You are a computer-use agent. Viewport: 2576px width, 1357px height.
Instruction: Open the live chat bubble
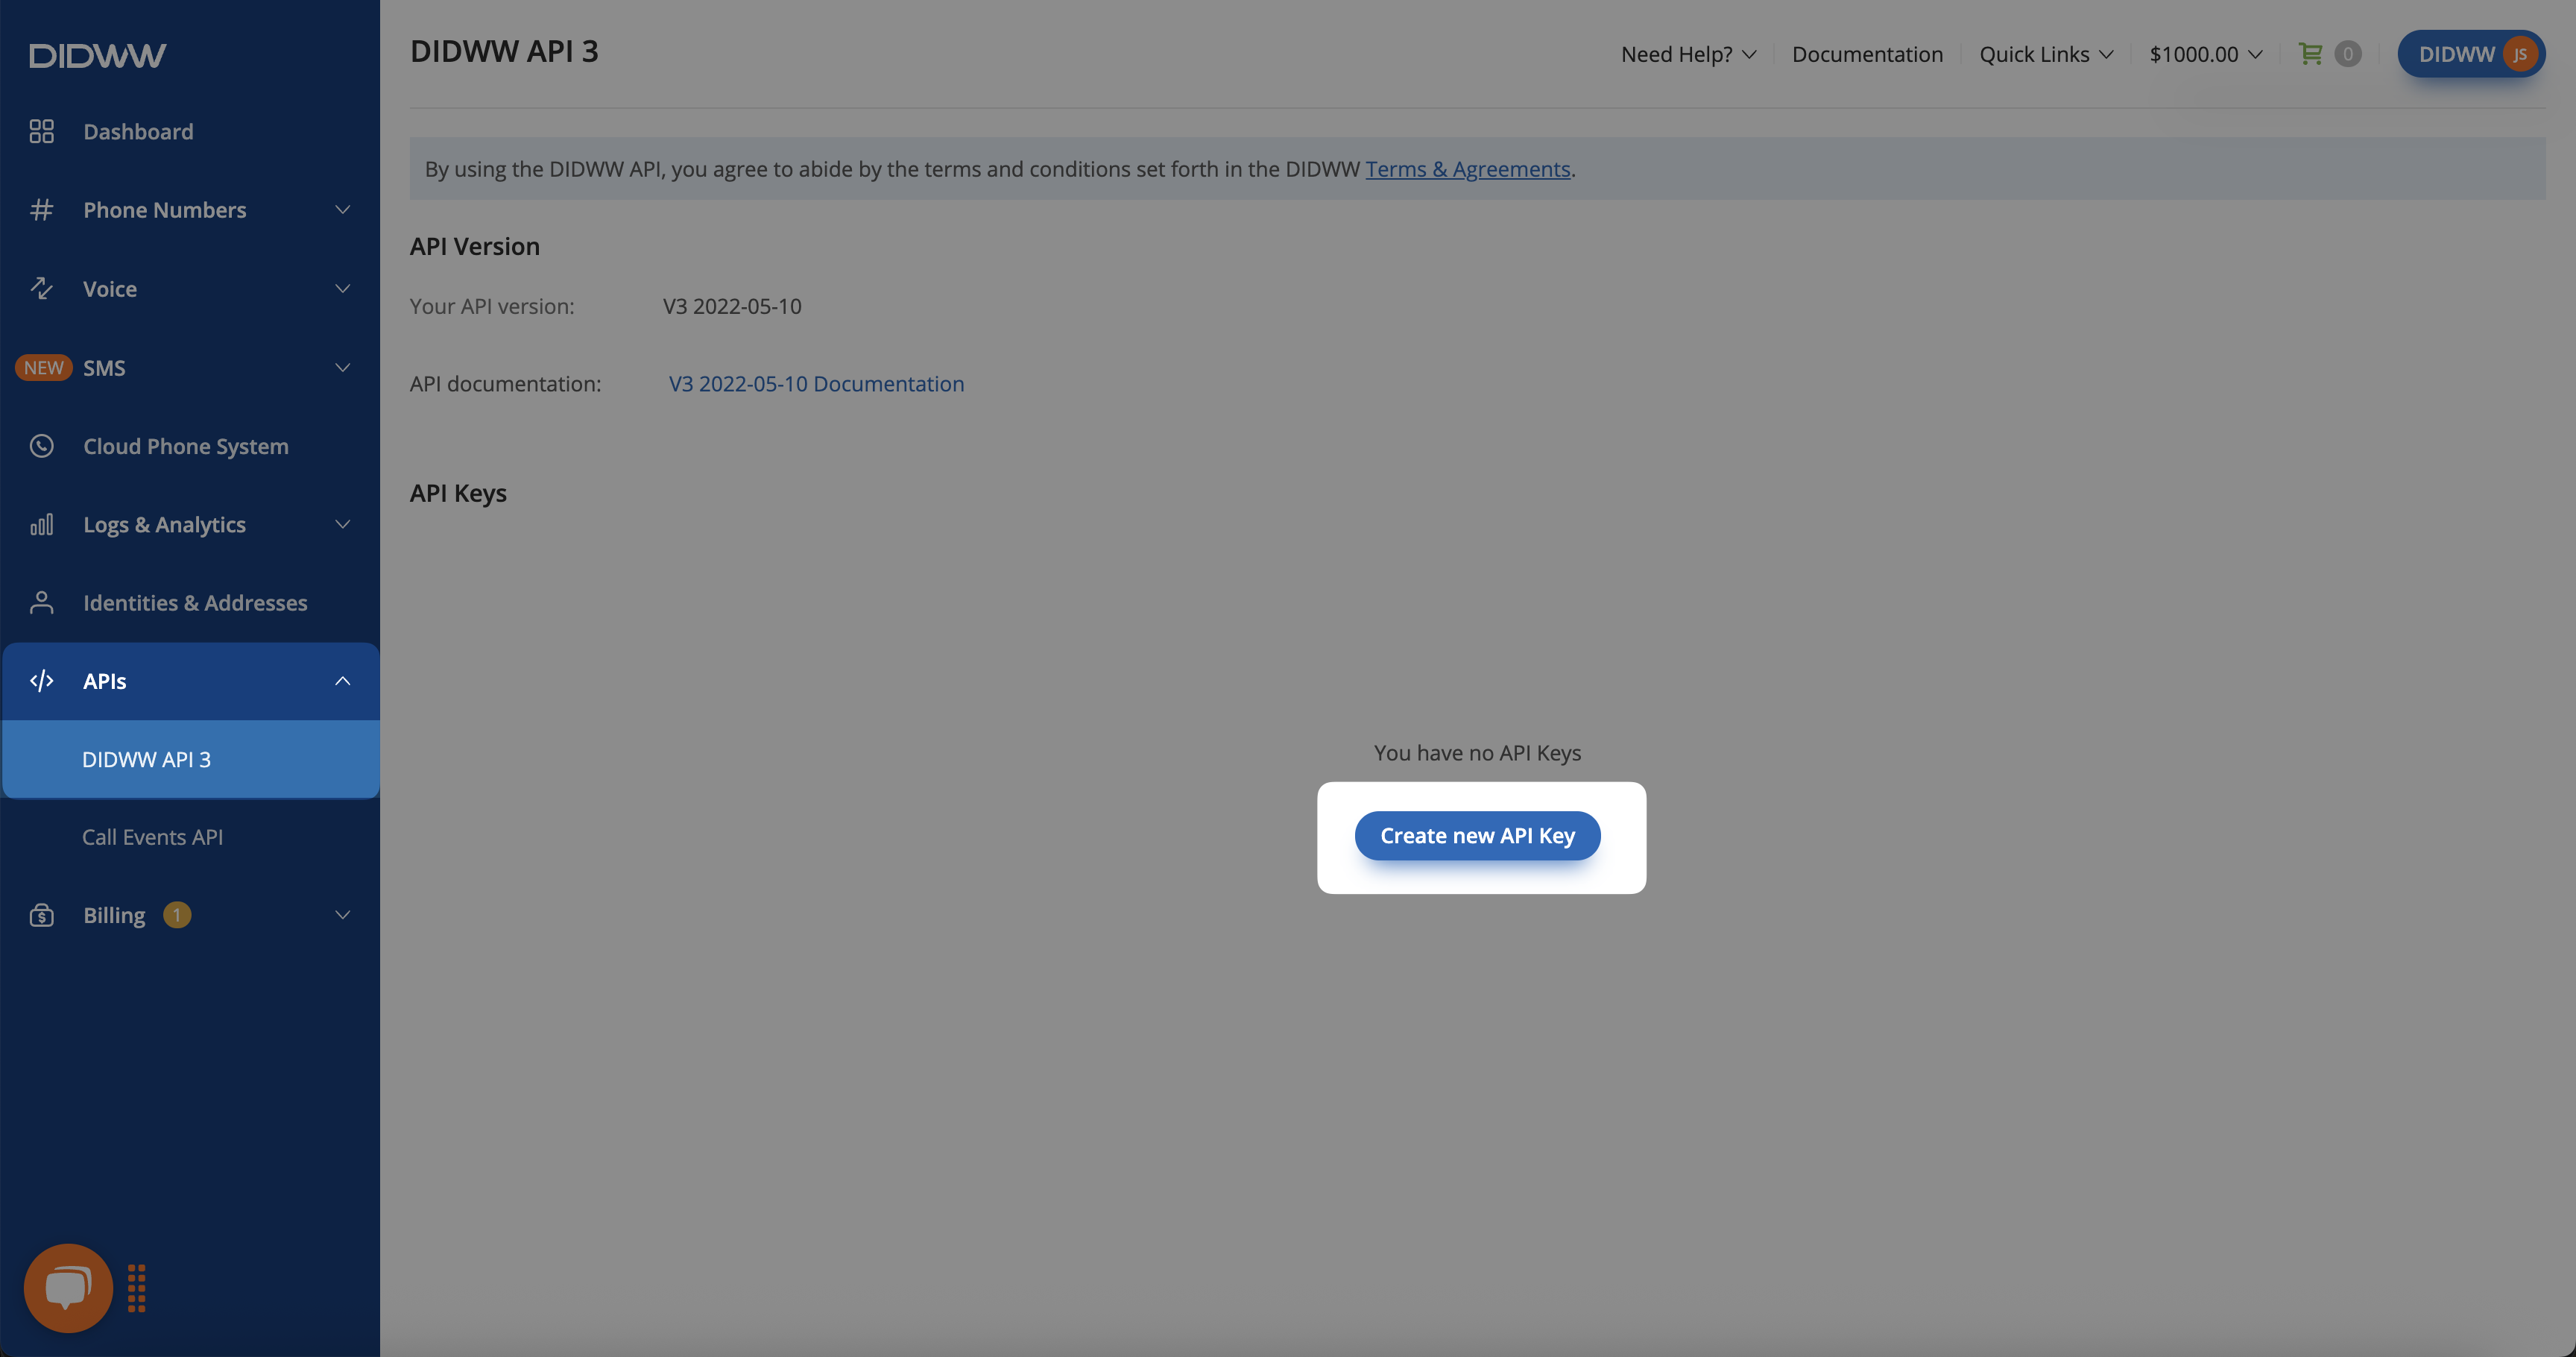tap(68, 1288)
